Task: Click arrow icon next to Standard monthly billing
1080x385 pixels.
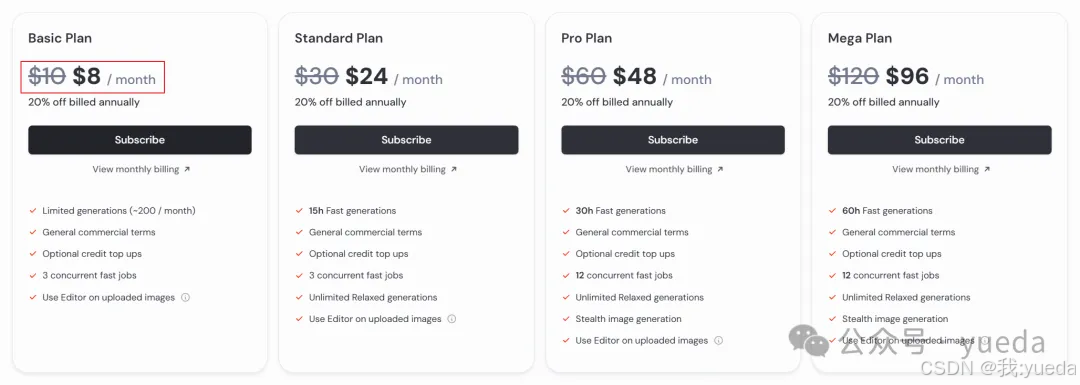Action: [453, 169]
